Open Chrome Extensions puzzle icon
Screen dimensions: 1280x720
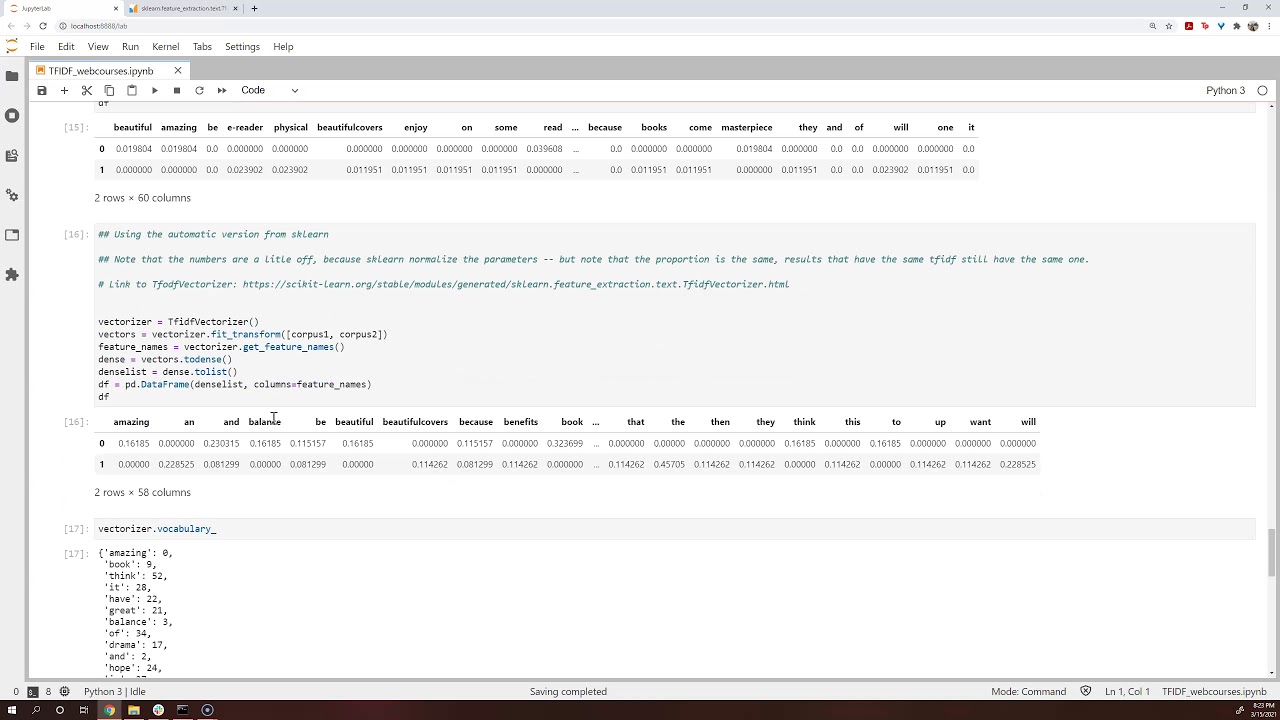coord(1237,26)
